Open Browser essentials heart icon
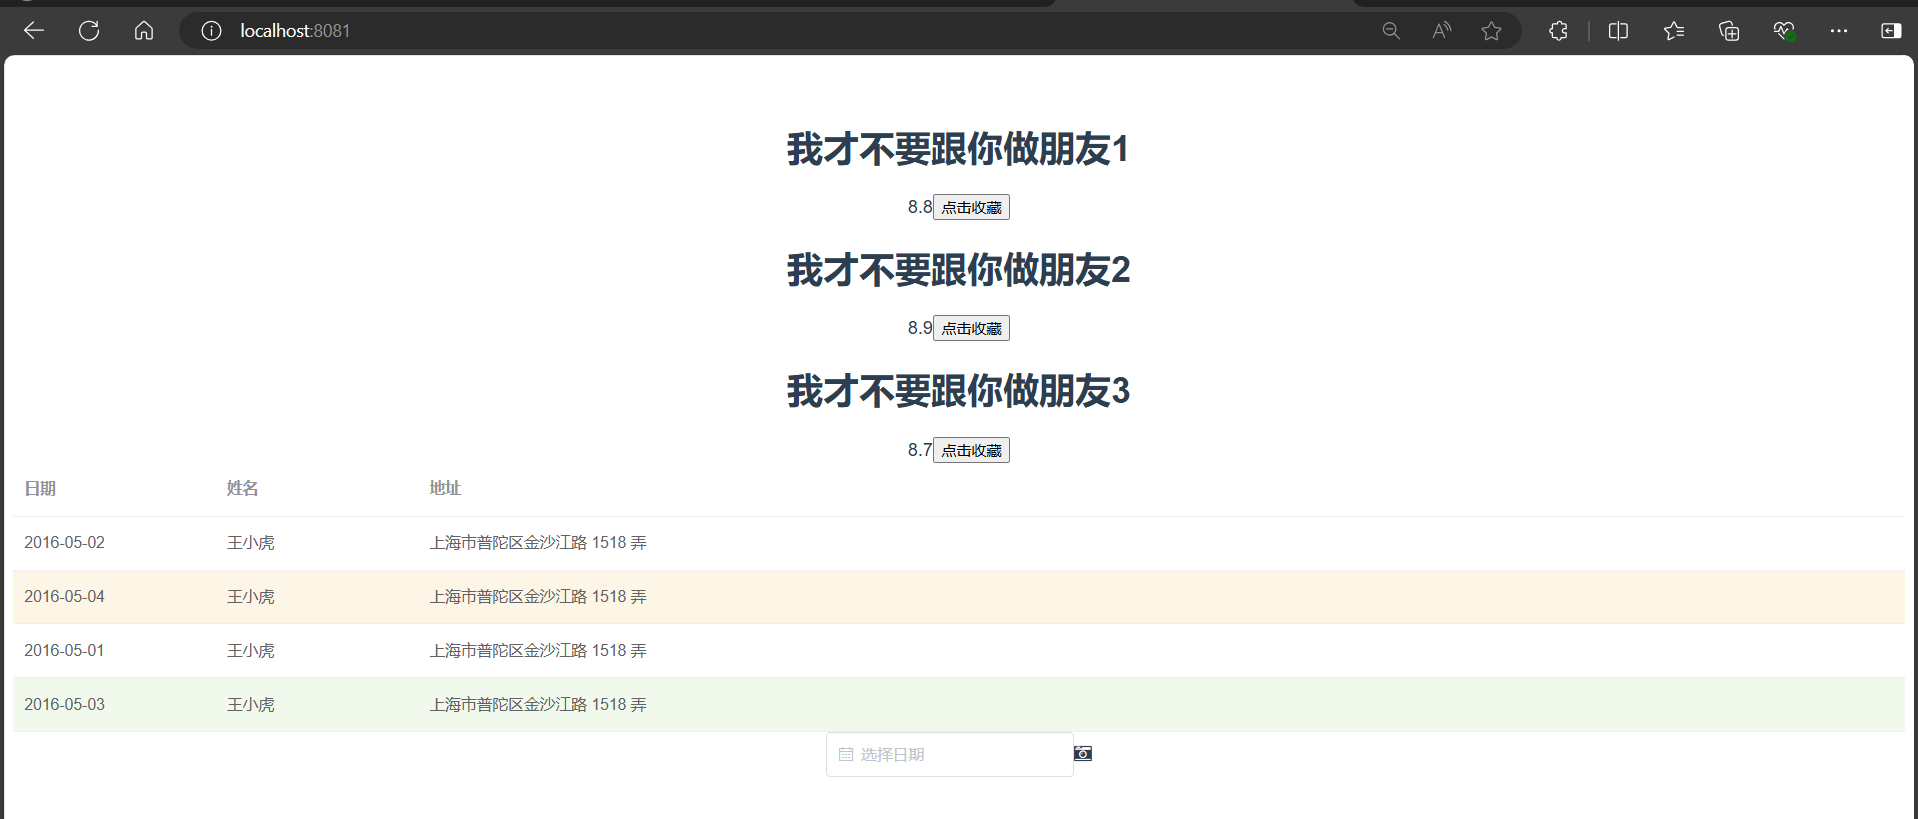The width and height of the screenshot is (1918, 819). click(1784, 31)
